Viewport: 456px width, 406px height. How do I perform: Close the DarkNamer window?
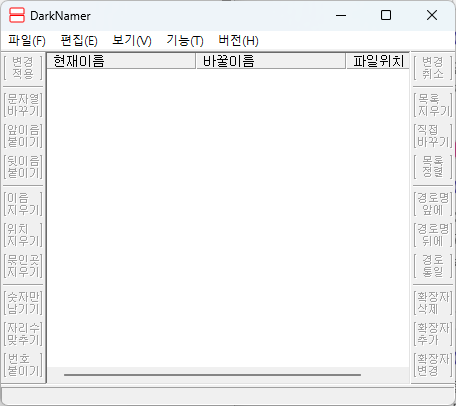[x=432, y=15]
